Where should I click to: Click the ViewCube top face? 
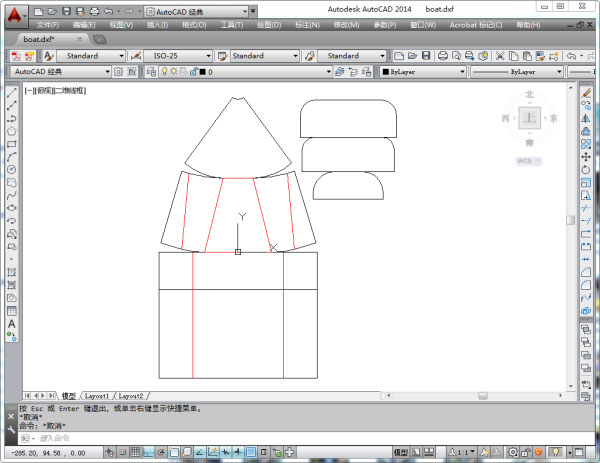[x=530, y=118]
